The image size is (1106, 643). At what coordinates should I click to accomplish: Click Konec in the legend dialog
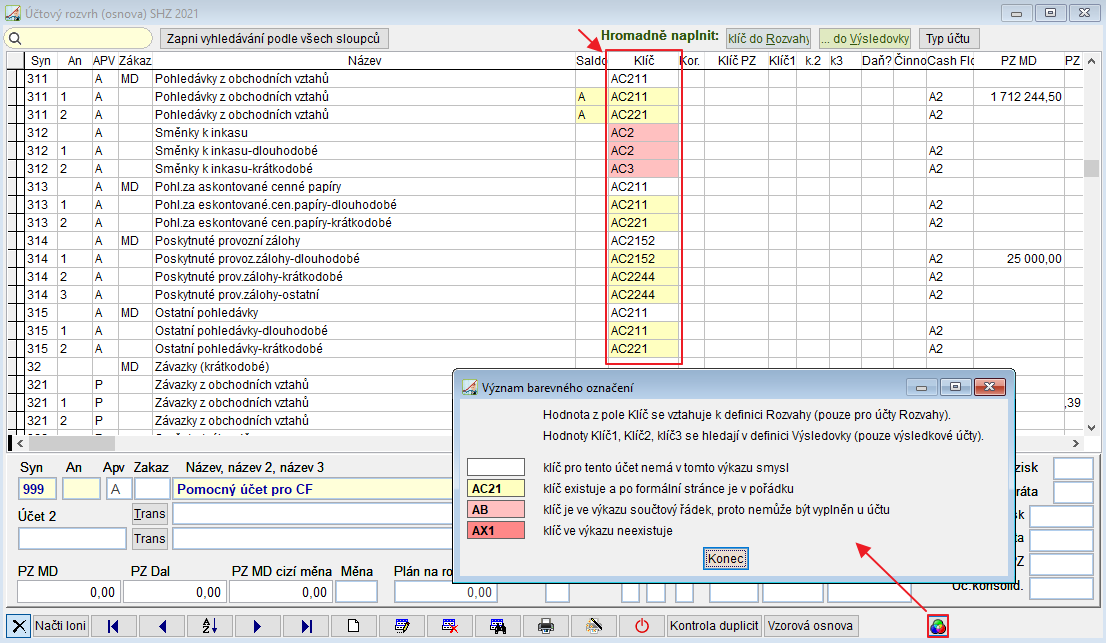(726, 559)
